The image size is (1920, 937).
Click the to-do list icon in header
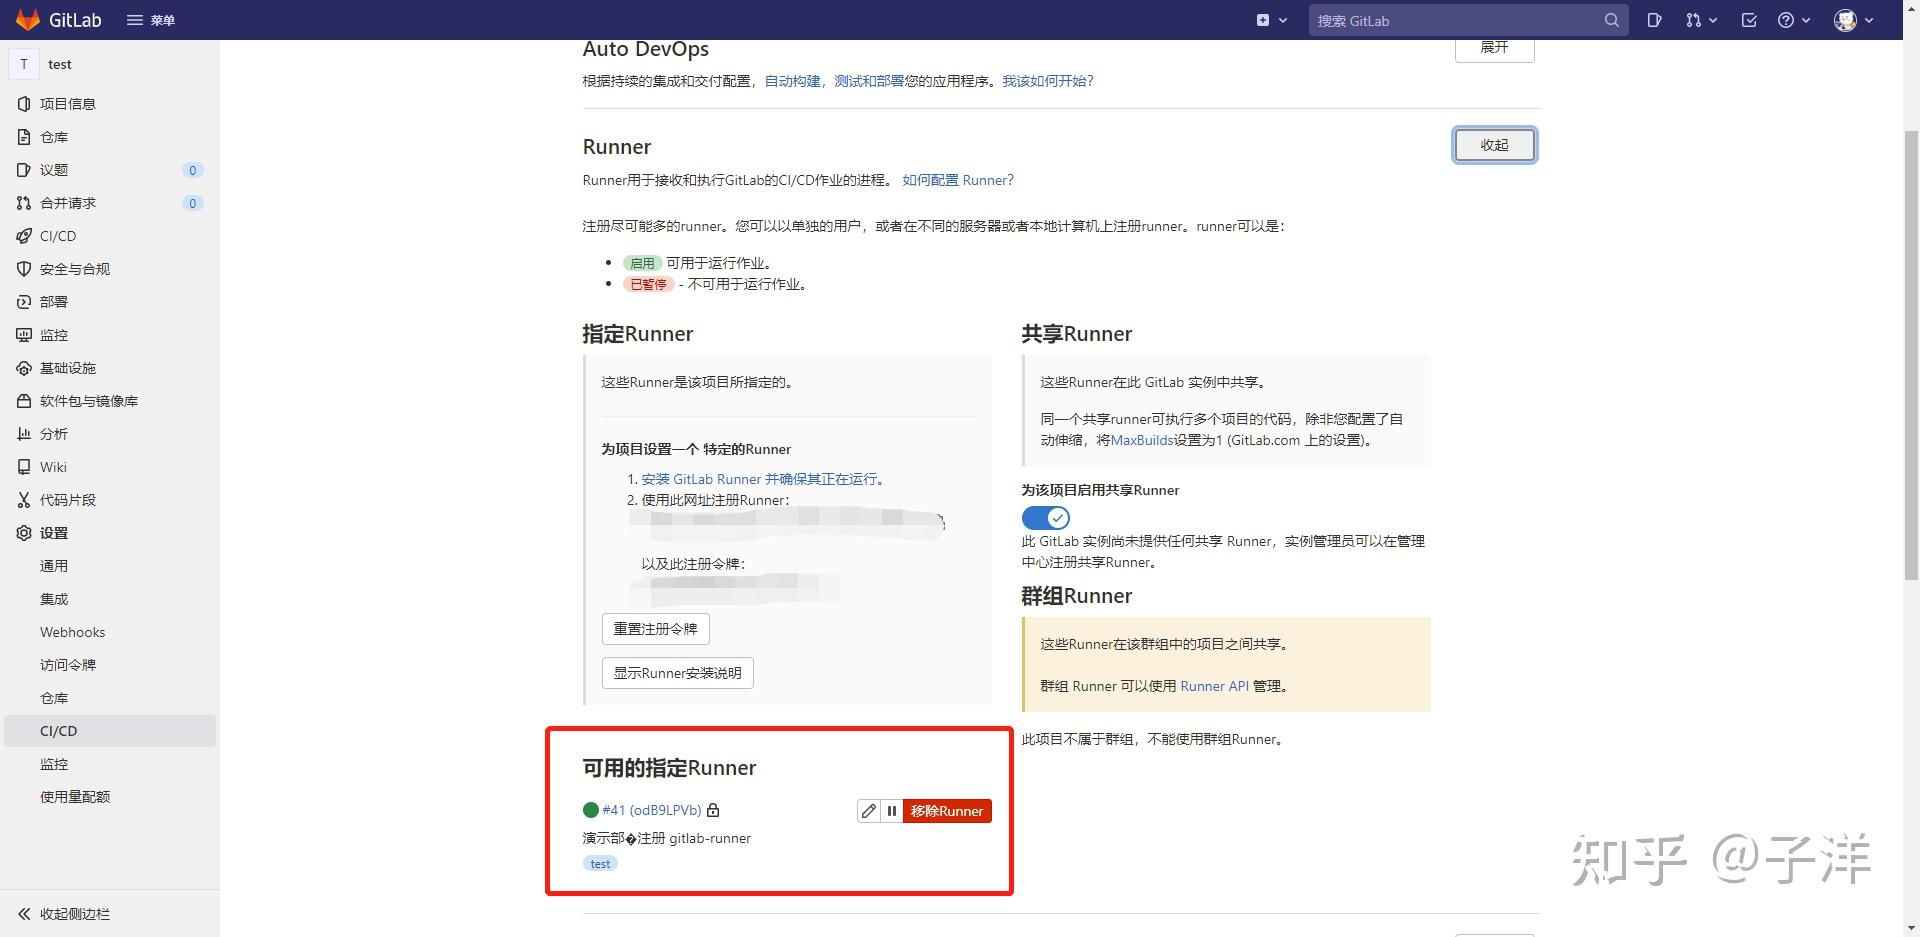(x=1749, y=20)
